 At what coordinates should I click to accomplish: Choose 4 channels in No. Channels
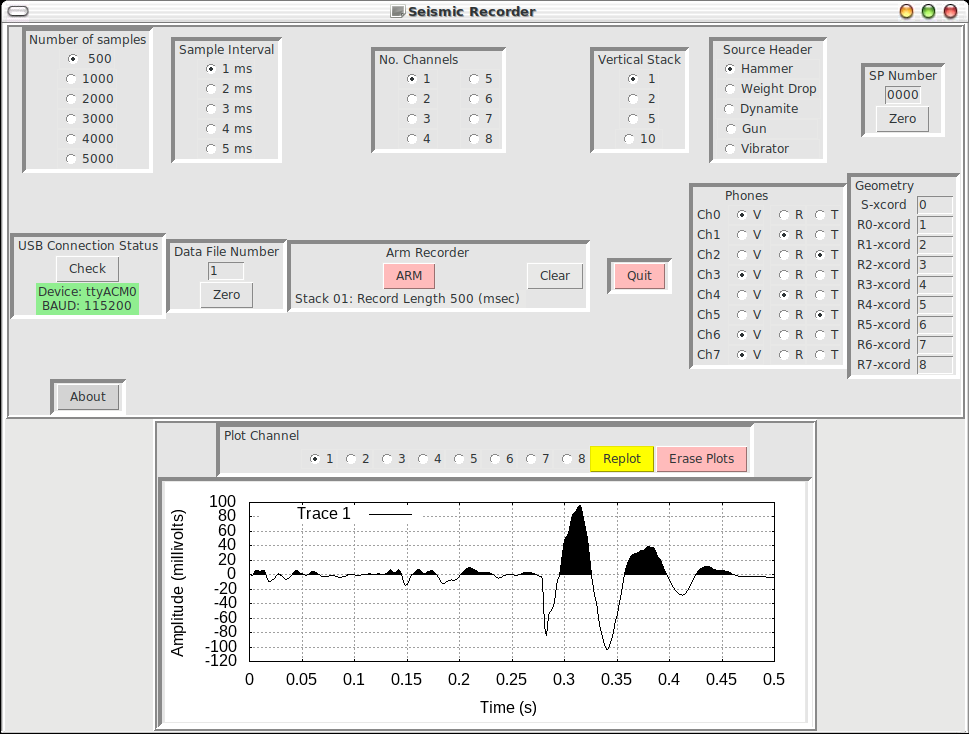413,138
